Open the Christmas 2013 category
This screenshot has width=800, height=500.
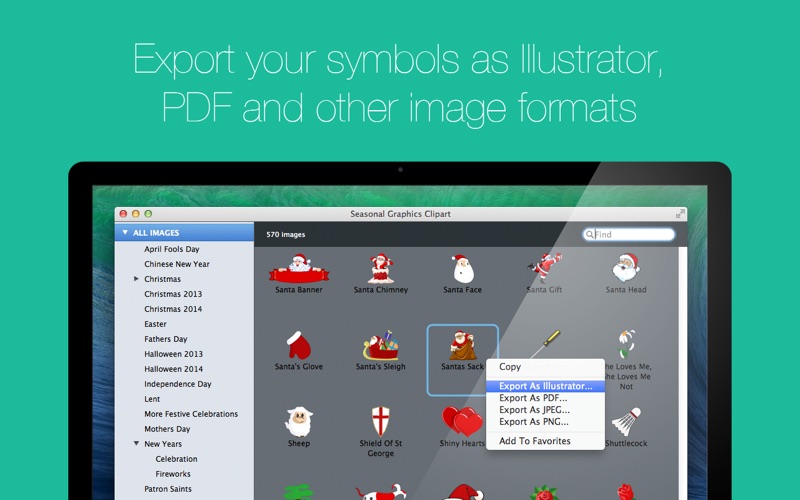(x=173, y=294)
